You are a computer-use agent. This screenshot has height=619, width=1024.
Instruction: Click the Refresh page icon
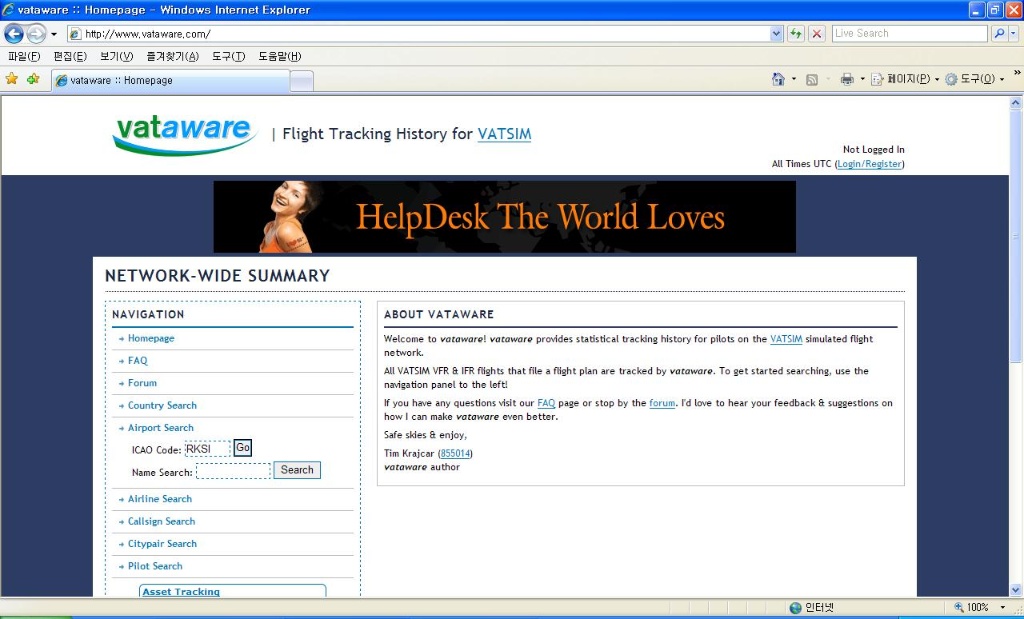click(x=796, y=33)
